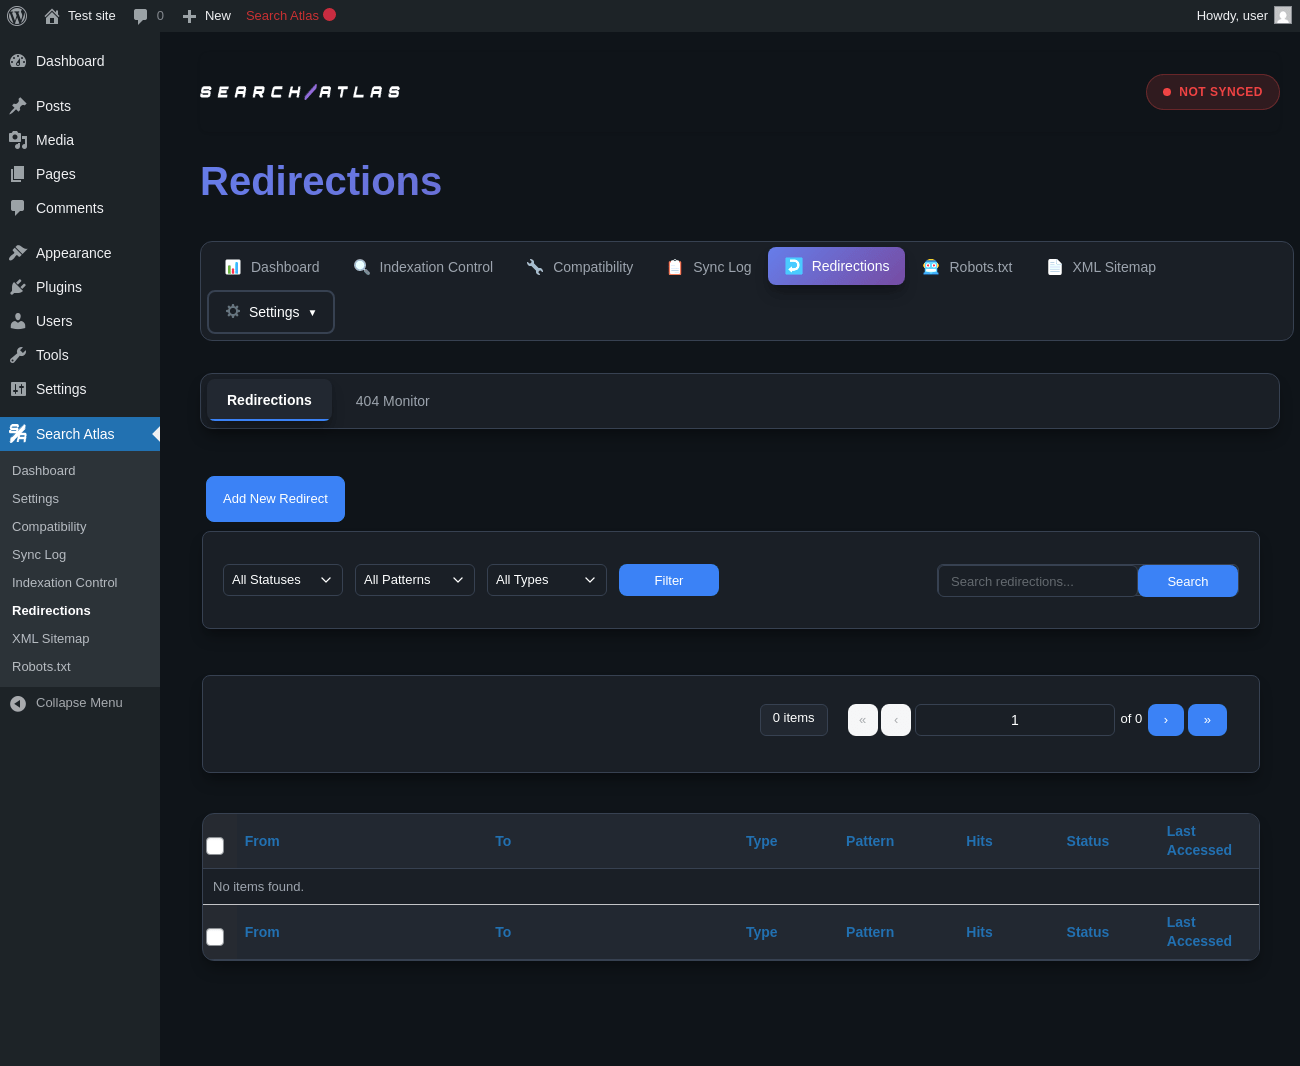
Task: Click the Plugins plug icon
Action: click(x=18, y=287)
